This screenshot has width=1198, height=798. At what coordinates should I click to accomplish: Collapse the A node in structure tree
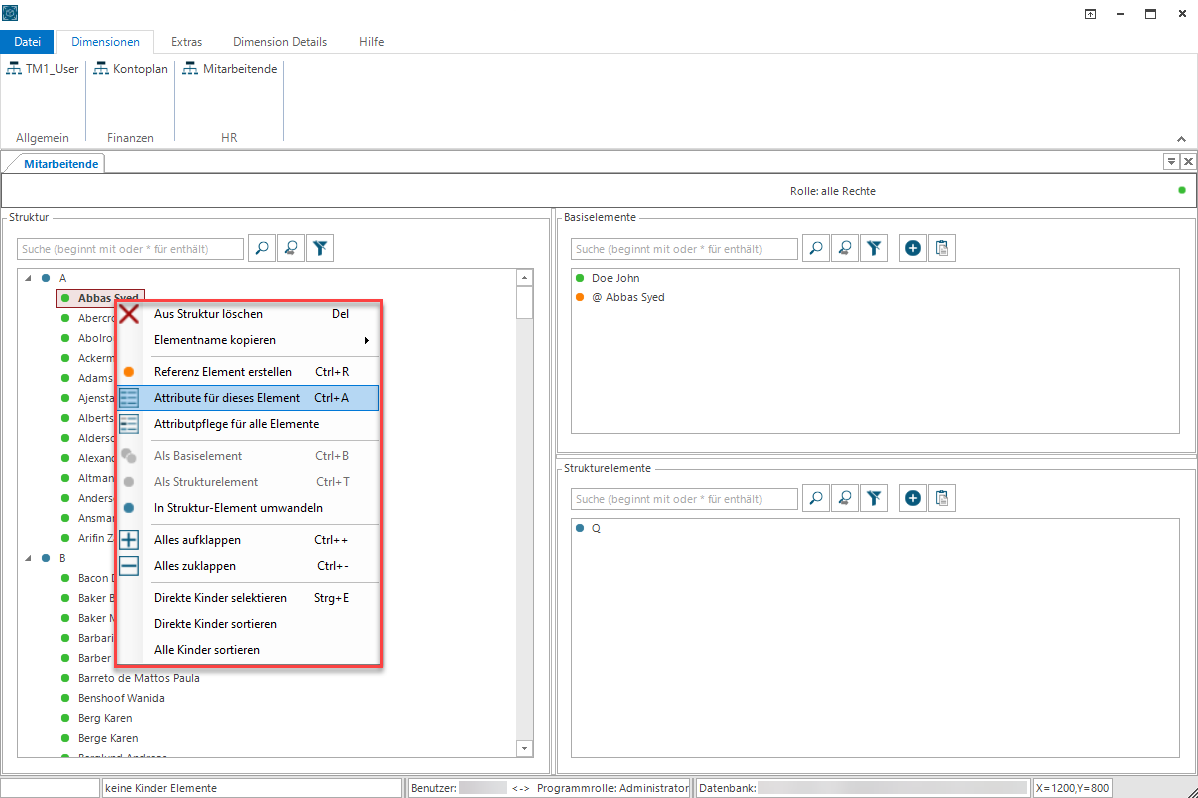pos(28,278)
